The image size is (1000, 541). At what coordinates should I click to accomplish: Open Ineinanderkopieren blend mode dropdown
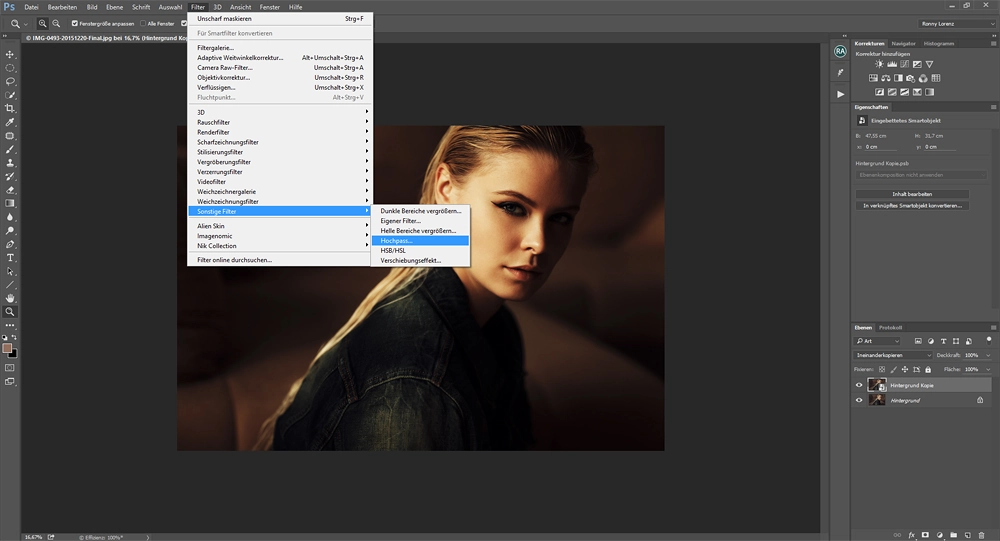click(892, 355)
